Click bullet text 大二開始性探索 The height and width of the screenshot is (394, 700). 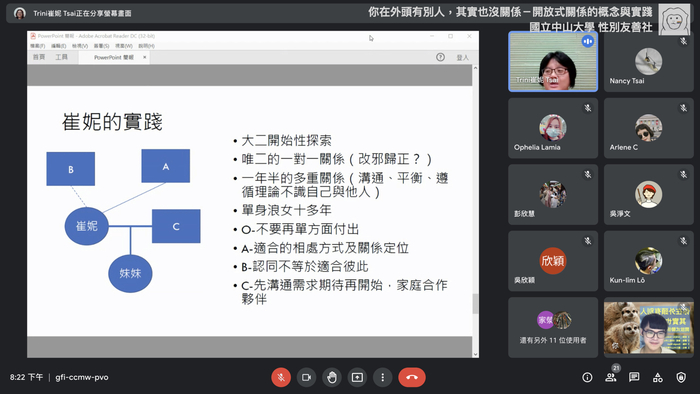click(286, 141)
